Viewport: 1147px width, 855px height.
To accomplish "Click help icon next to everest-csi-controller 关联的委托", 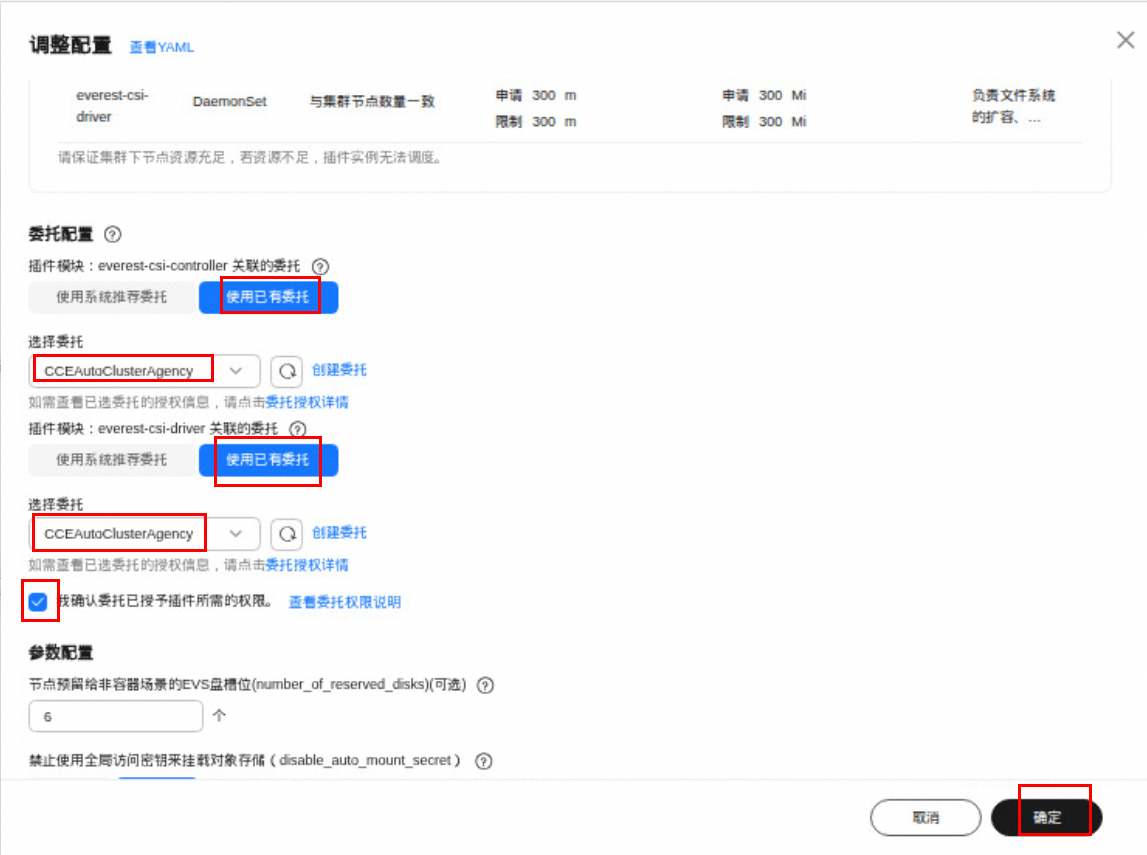I will [320, 266].
